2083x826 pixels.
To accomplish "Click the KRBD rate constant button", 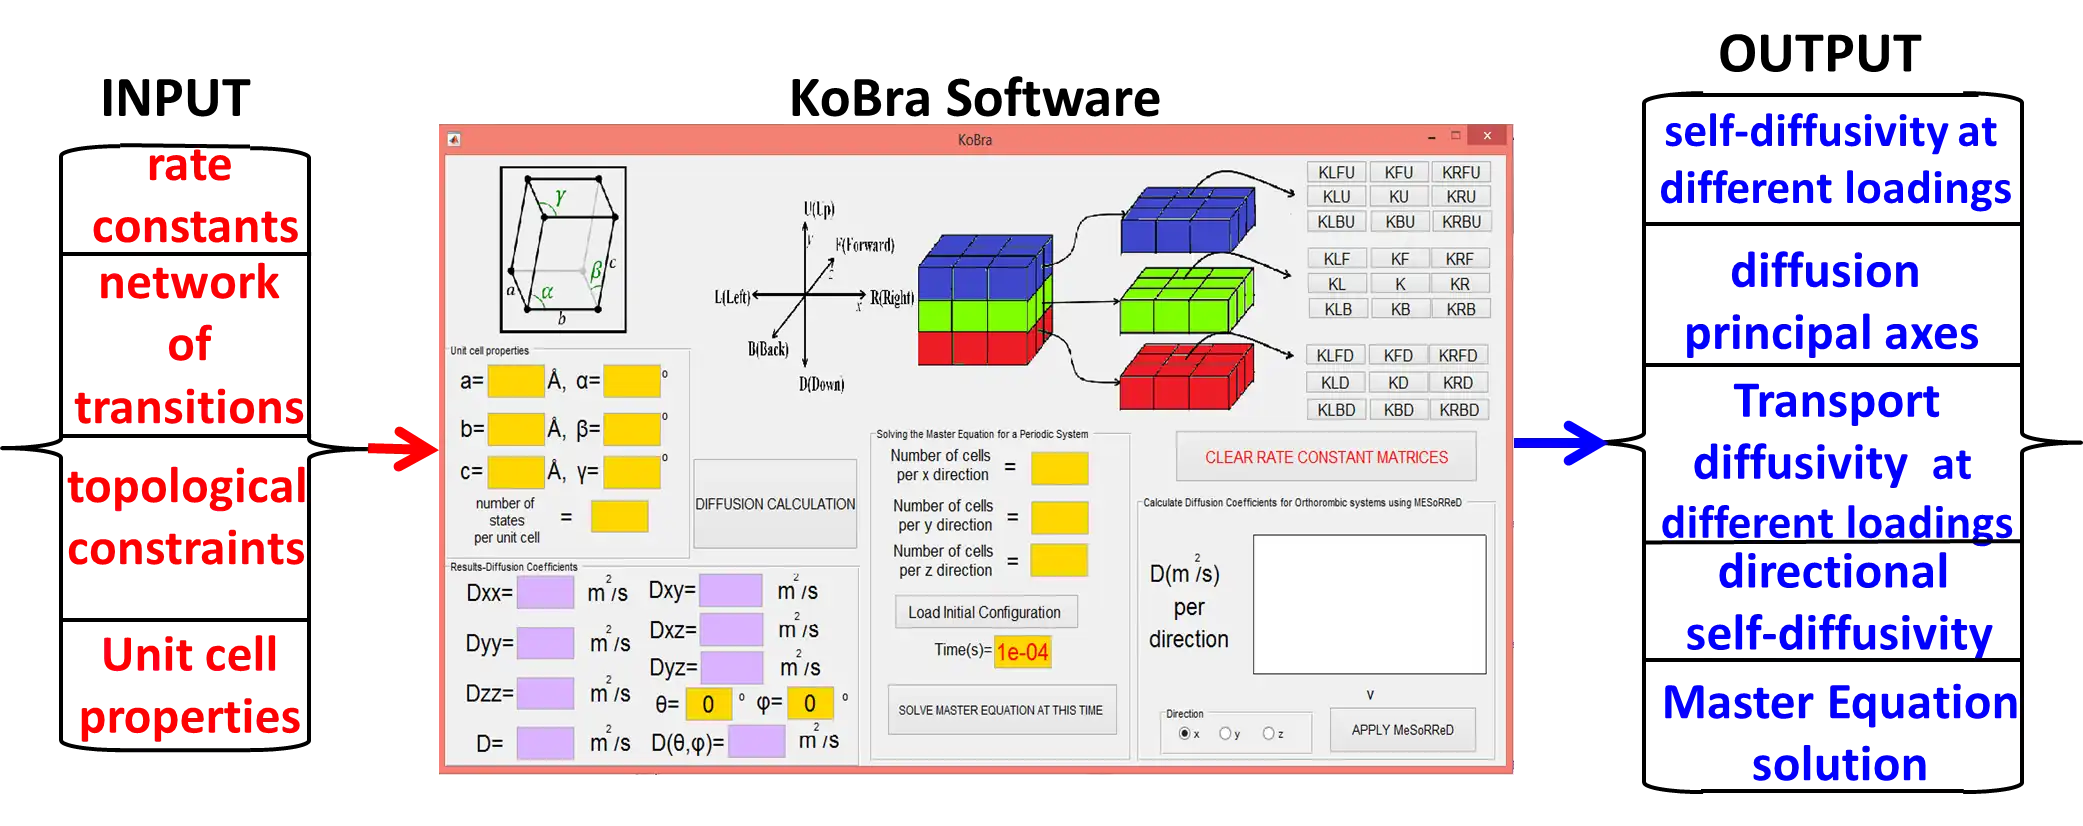I will [x=1459, y=410].
